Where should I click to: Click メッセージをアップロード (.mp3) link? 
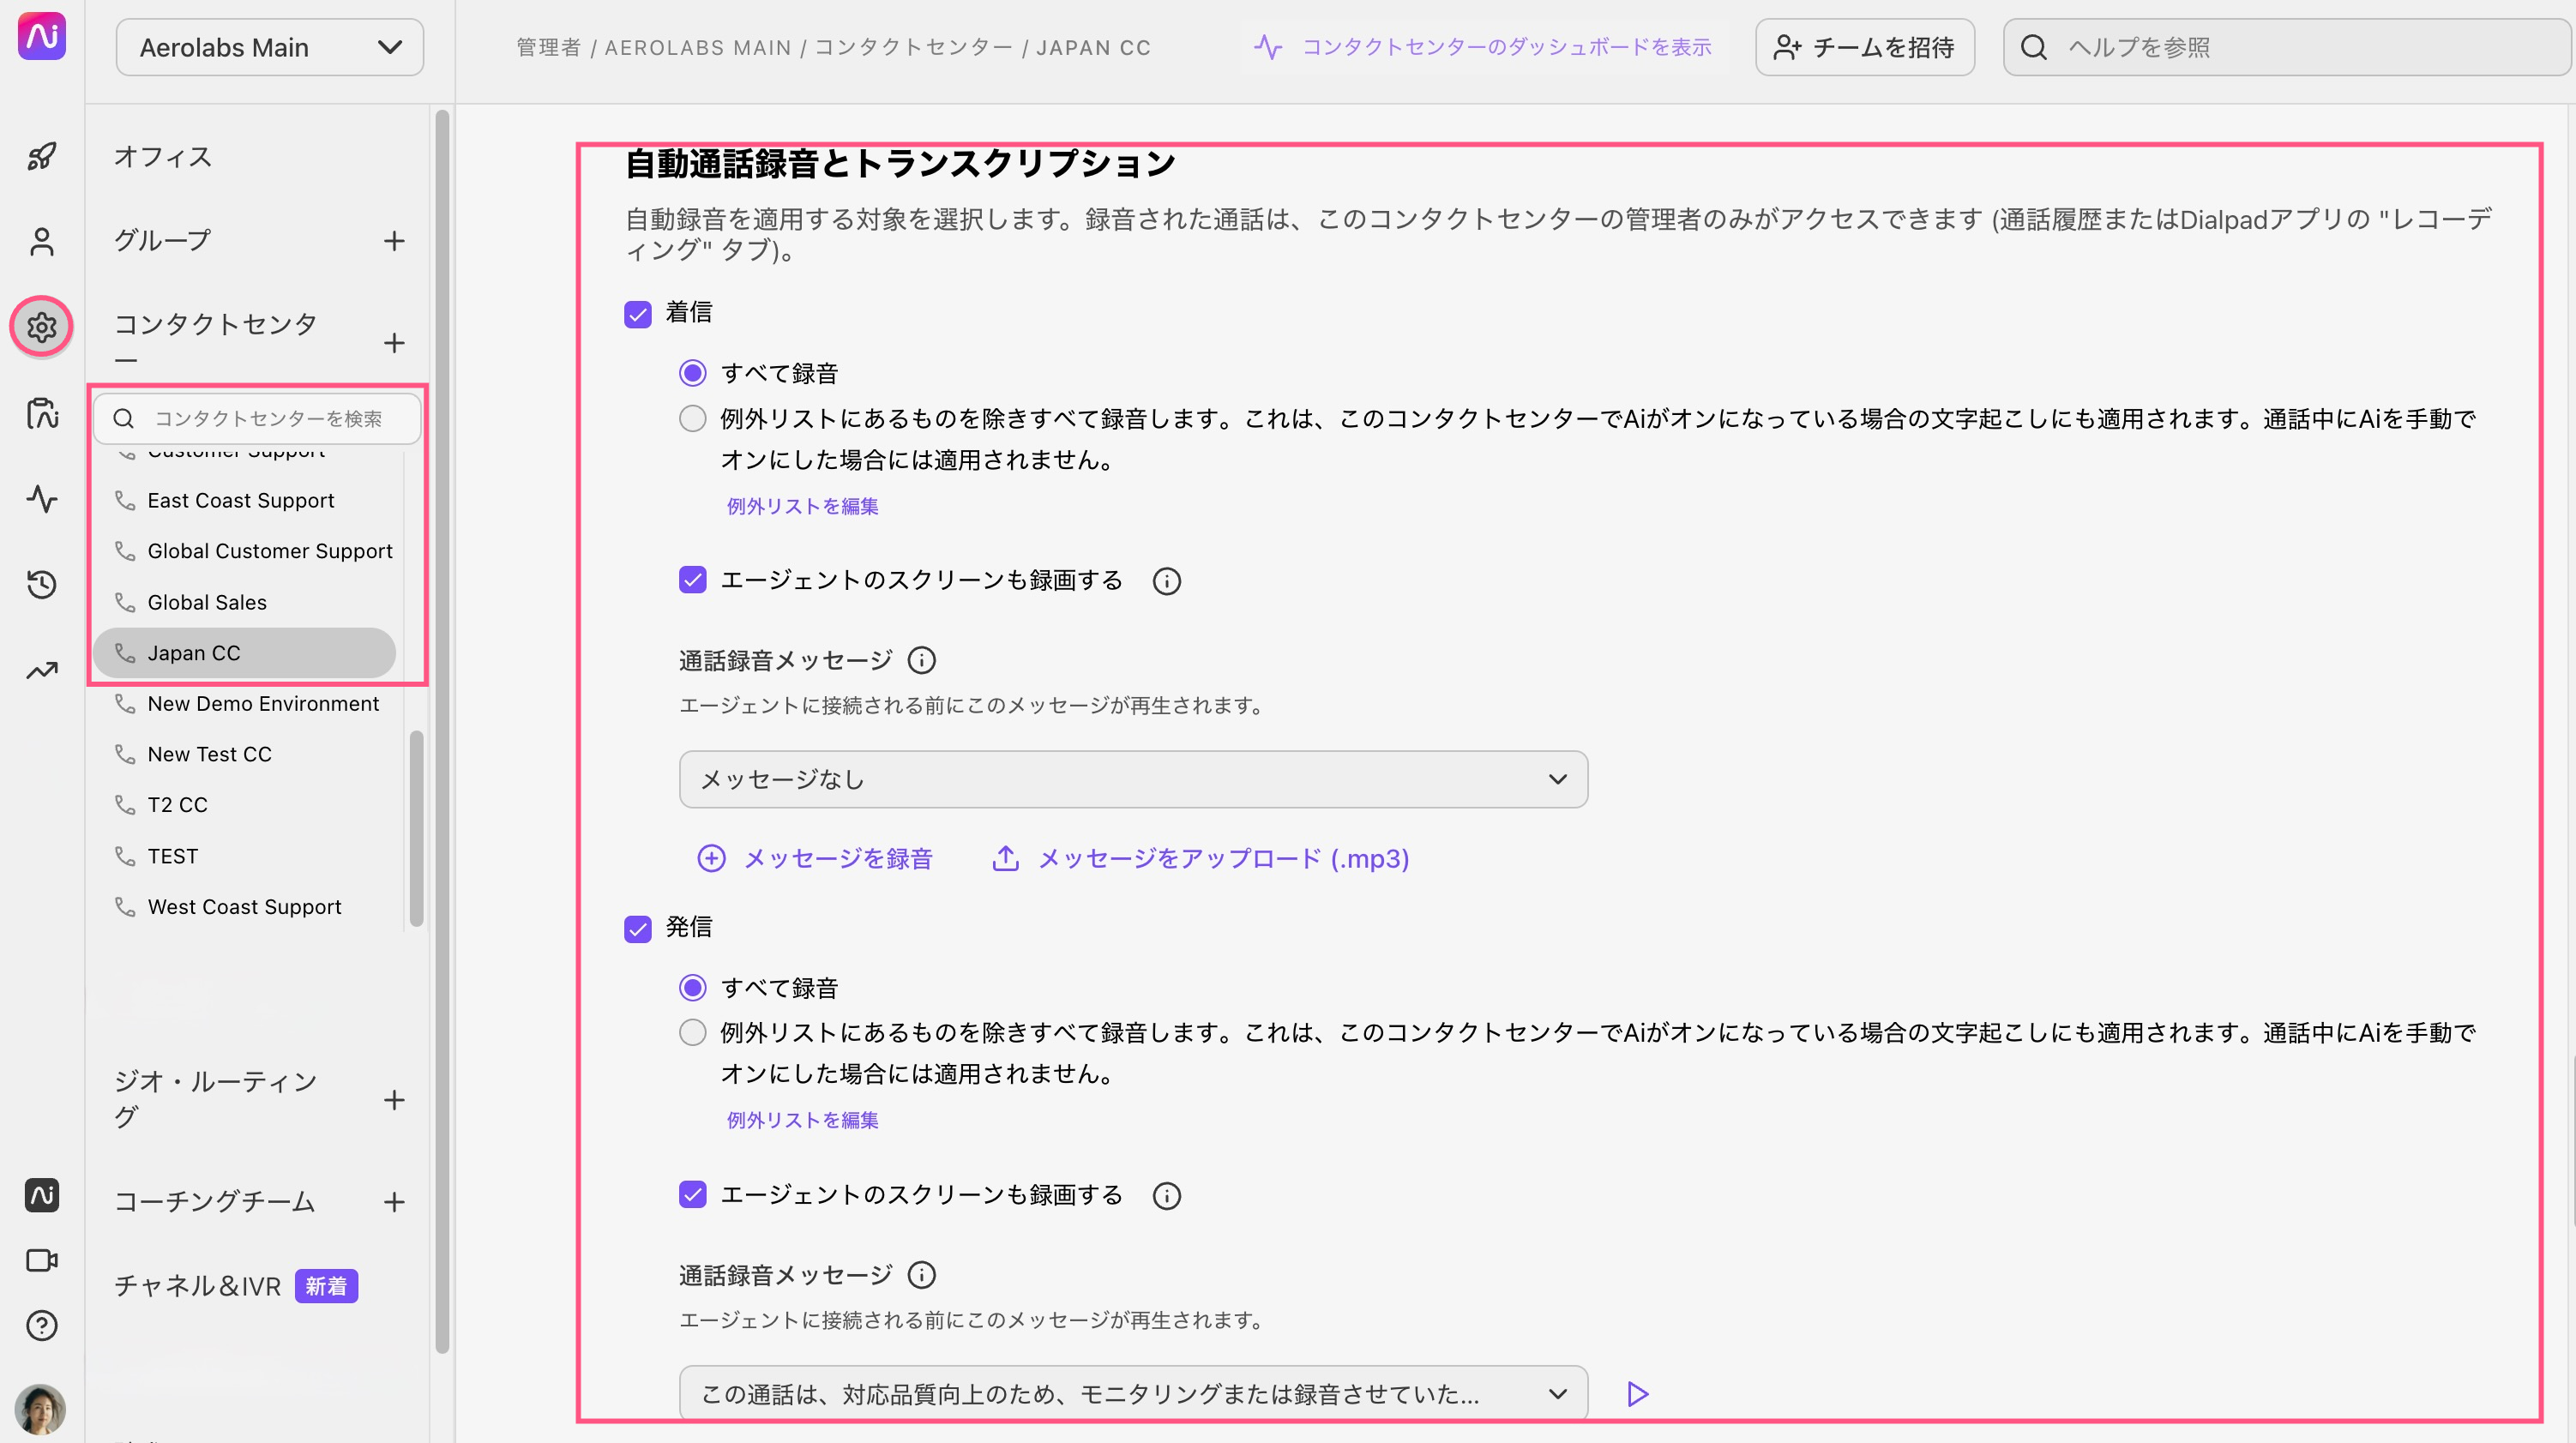[x=1201, y=858]
